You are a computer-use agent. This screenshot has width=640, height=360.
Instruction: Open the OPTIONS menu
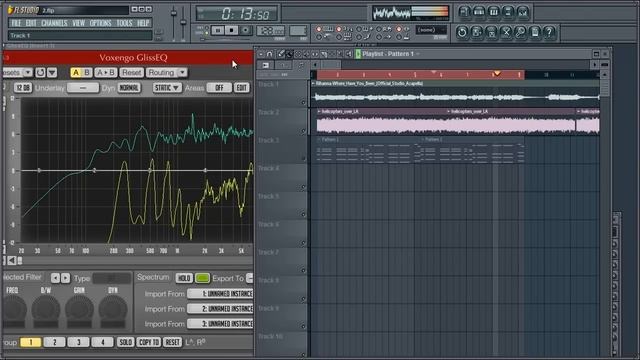click(100, 23)
